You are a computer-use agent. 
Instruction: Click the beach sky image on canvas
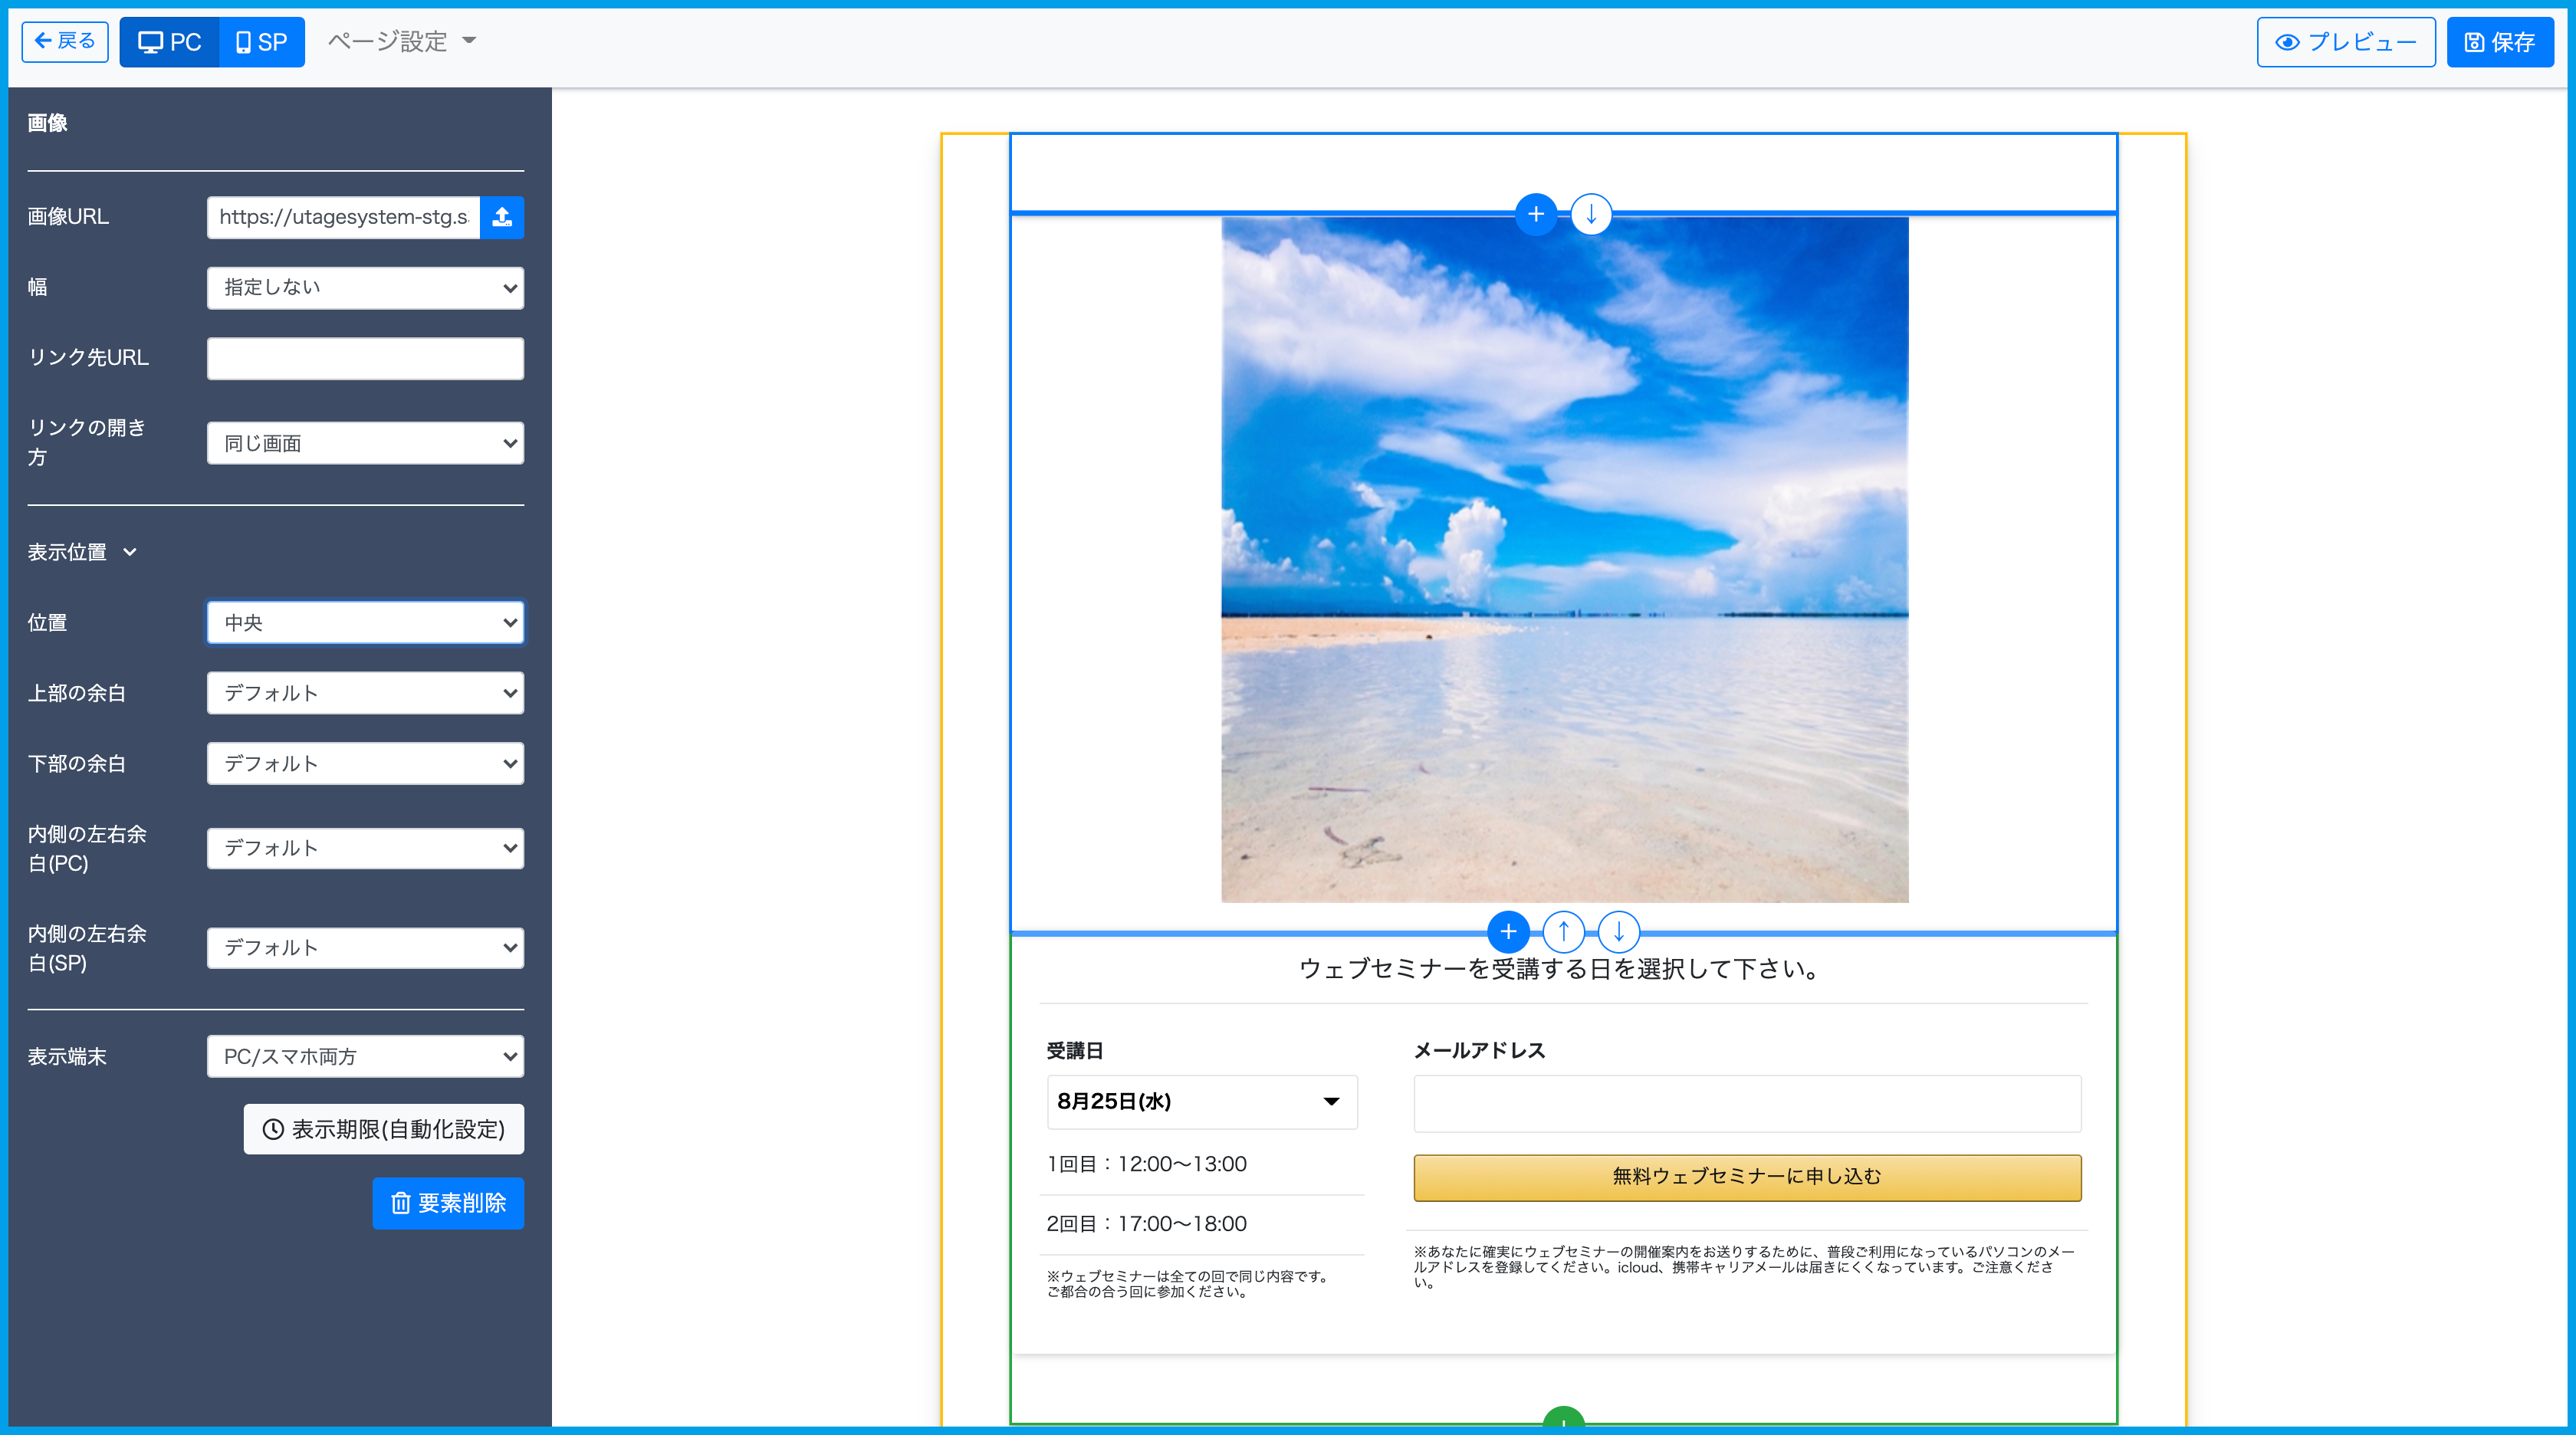click(1564, 560)
